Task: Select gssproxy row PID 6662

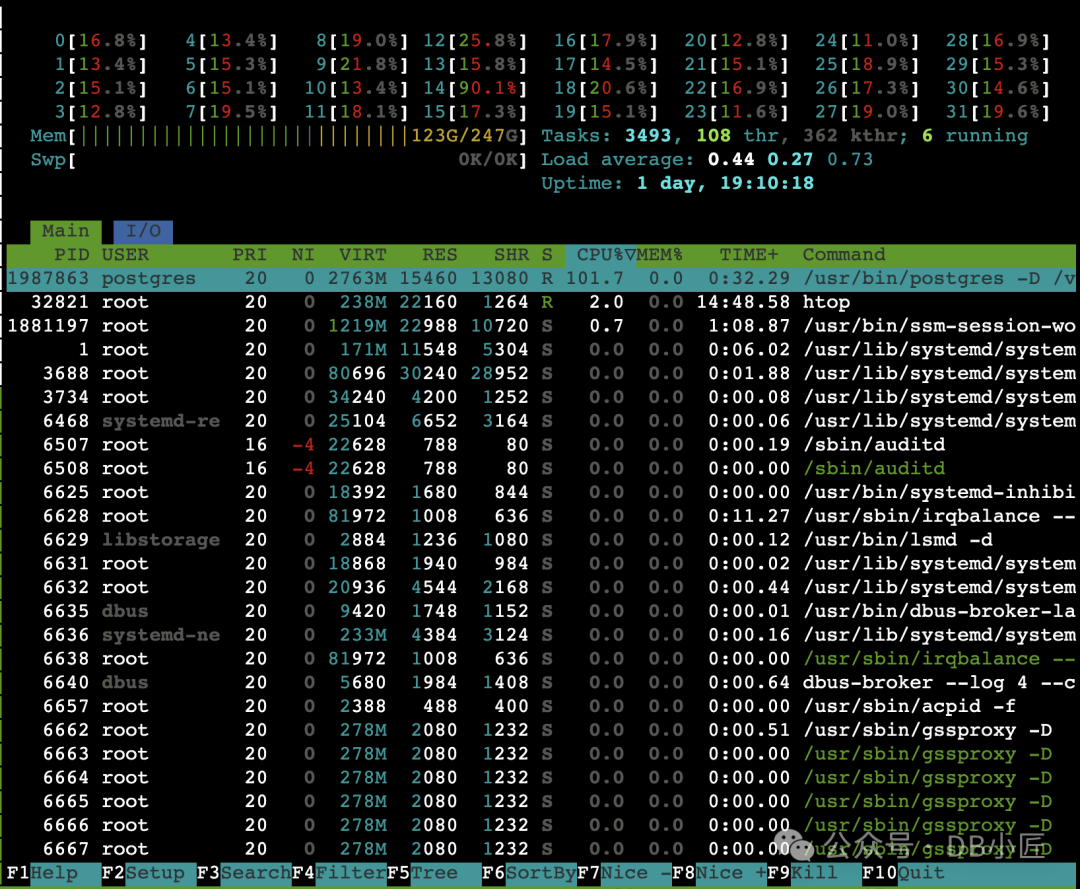Action: (541, 731)
